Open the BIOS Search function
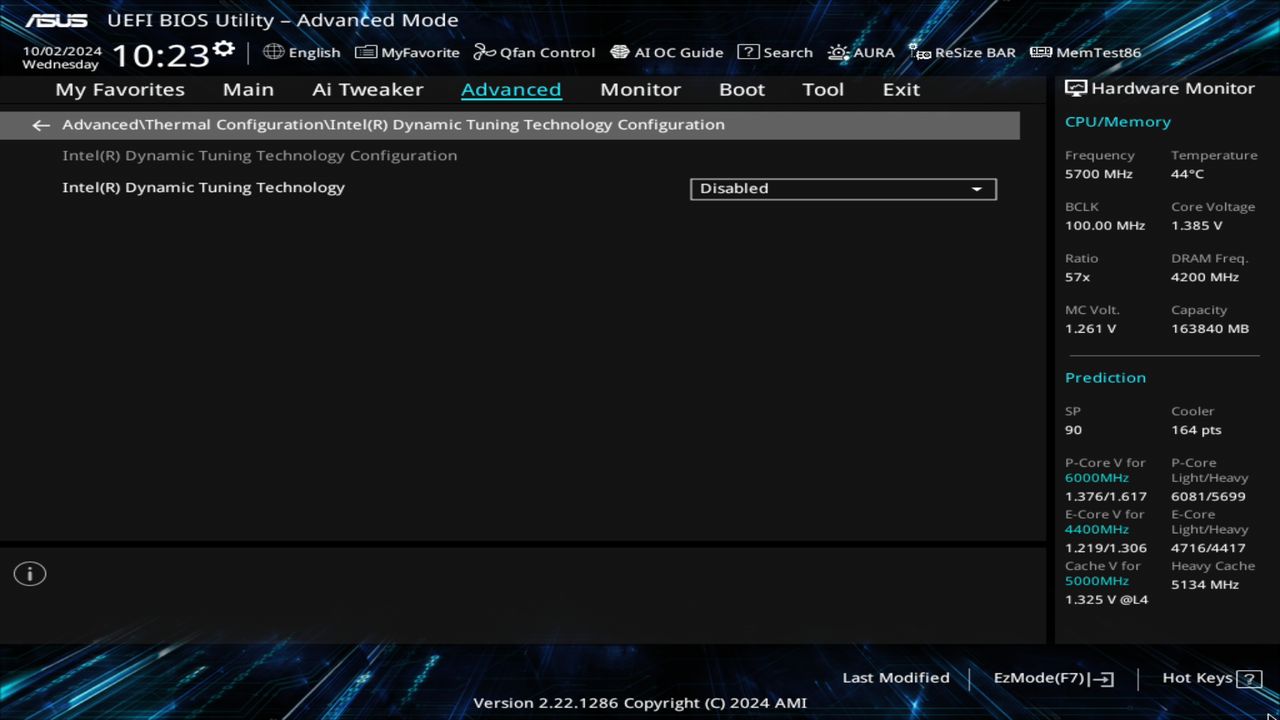Viewport: 1280px width, 720px height. 775,52
